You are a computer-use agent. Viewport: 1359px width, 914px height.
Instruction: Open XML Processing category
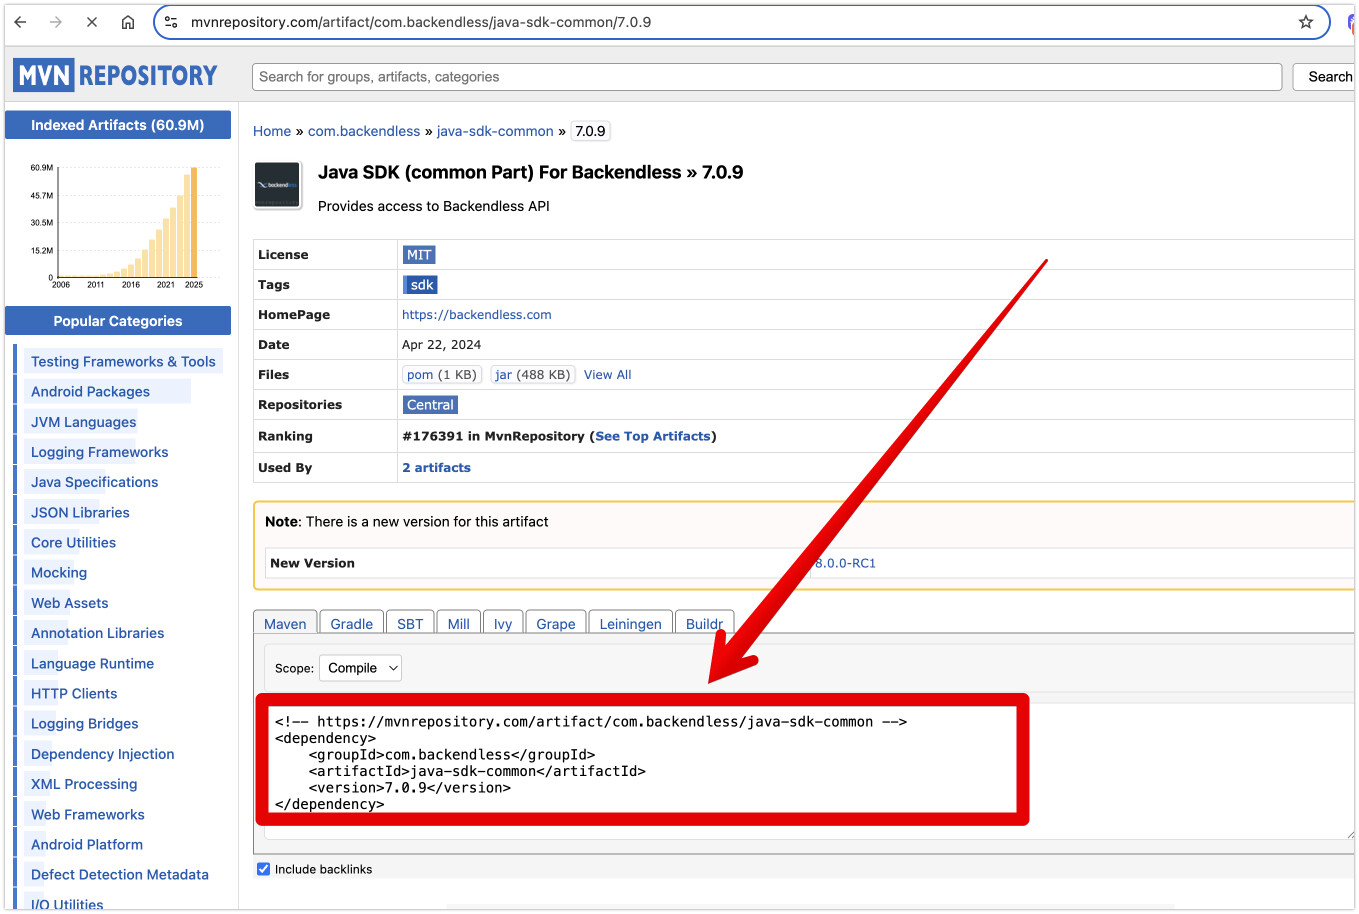[84, 784]
